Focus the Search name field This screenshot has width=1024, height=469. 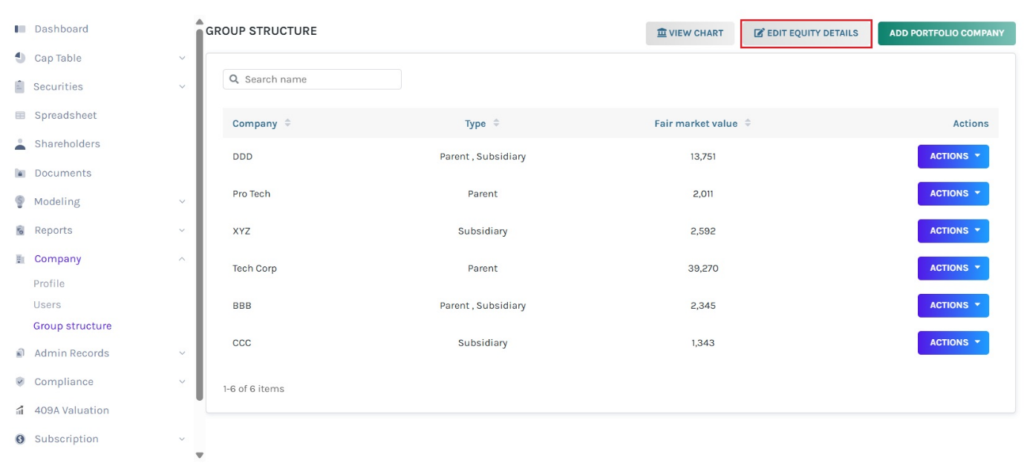(312, 80)
